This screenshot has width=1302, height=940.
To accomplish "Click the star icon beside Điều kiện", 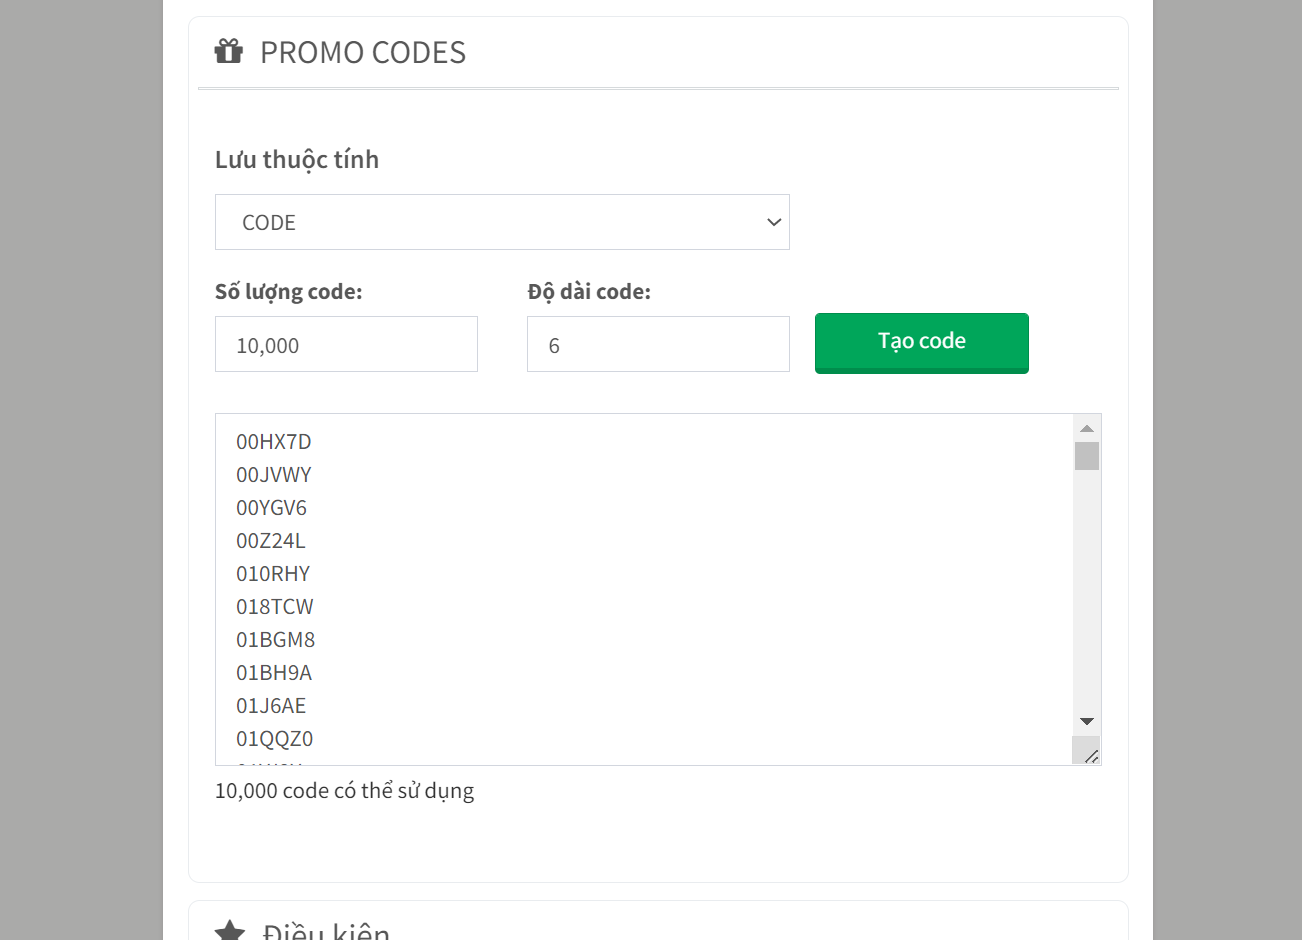I will [230, 931].
